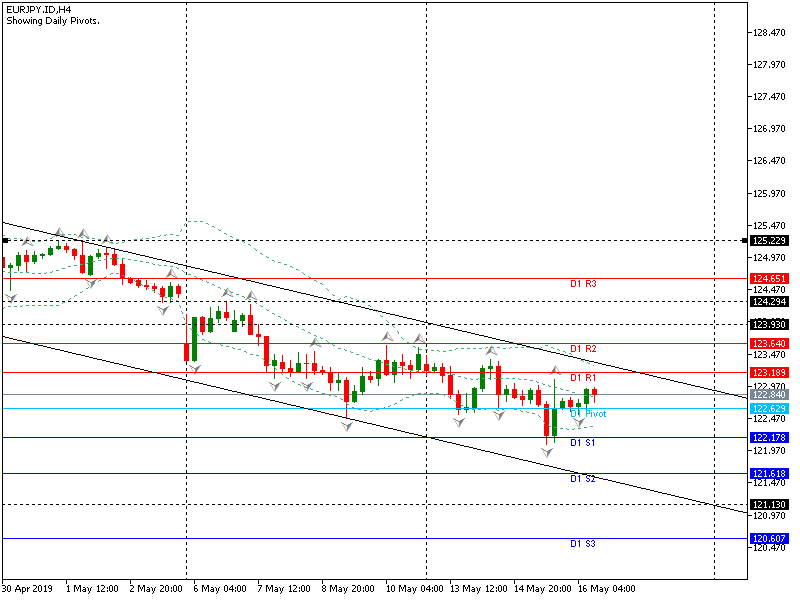Click the 123.640 red price tag
This screenshot has width=800, height=600.
[x=769, y=343]
